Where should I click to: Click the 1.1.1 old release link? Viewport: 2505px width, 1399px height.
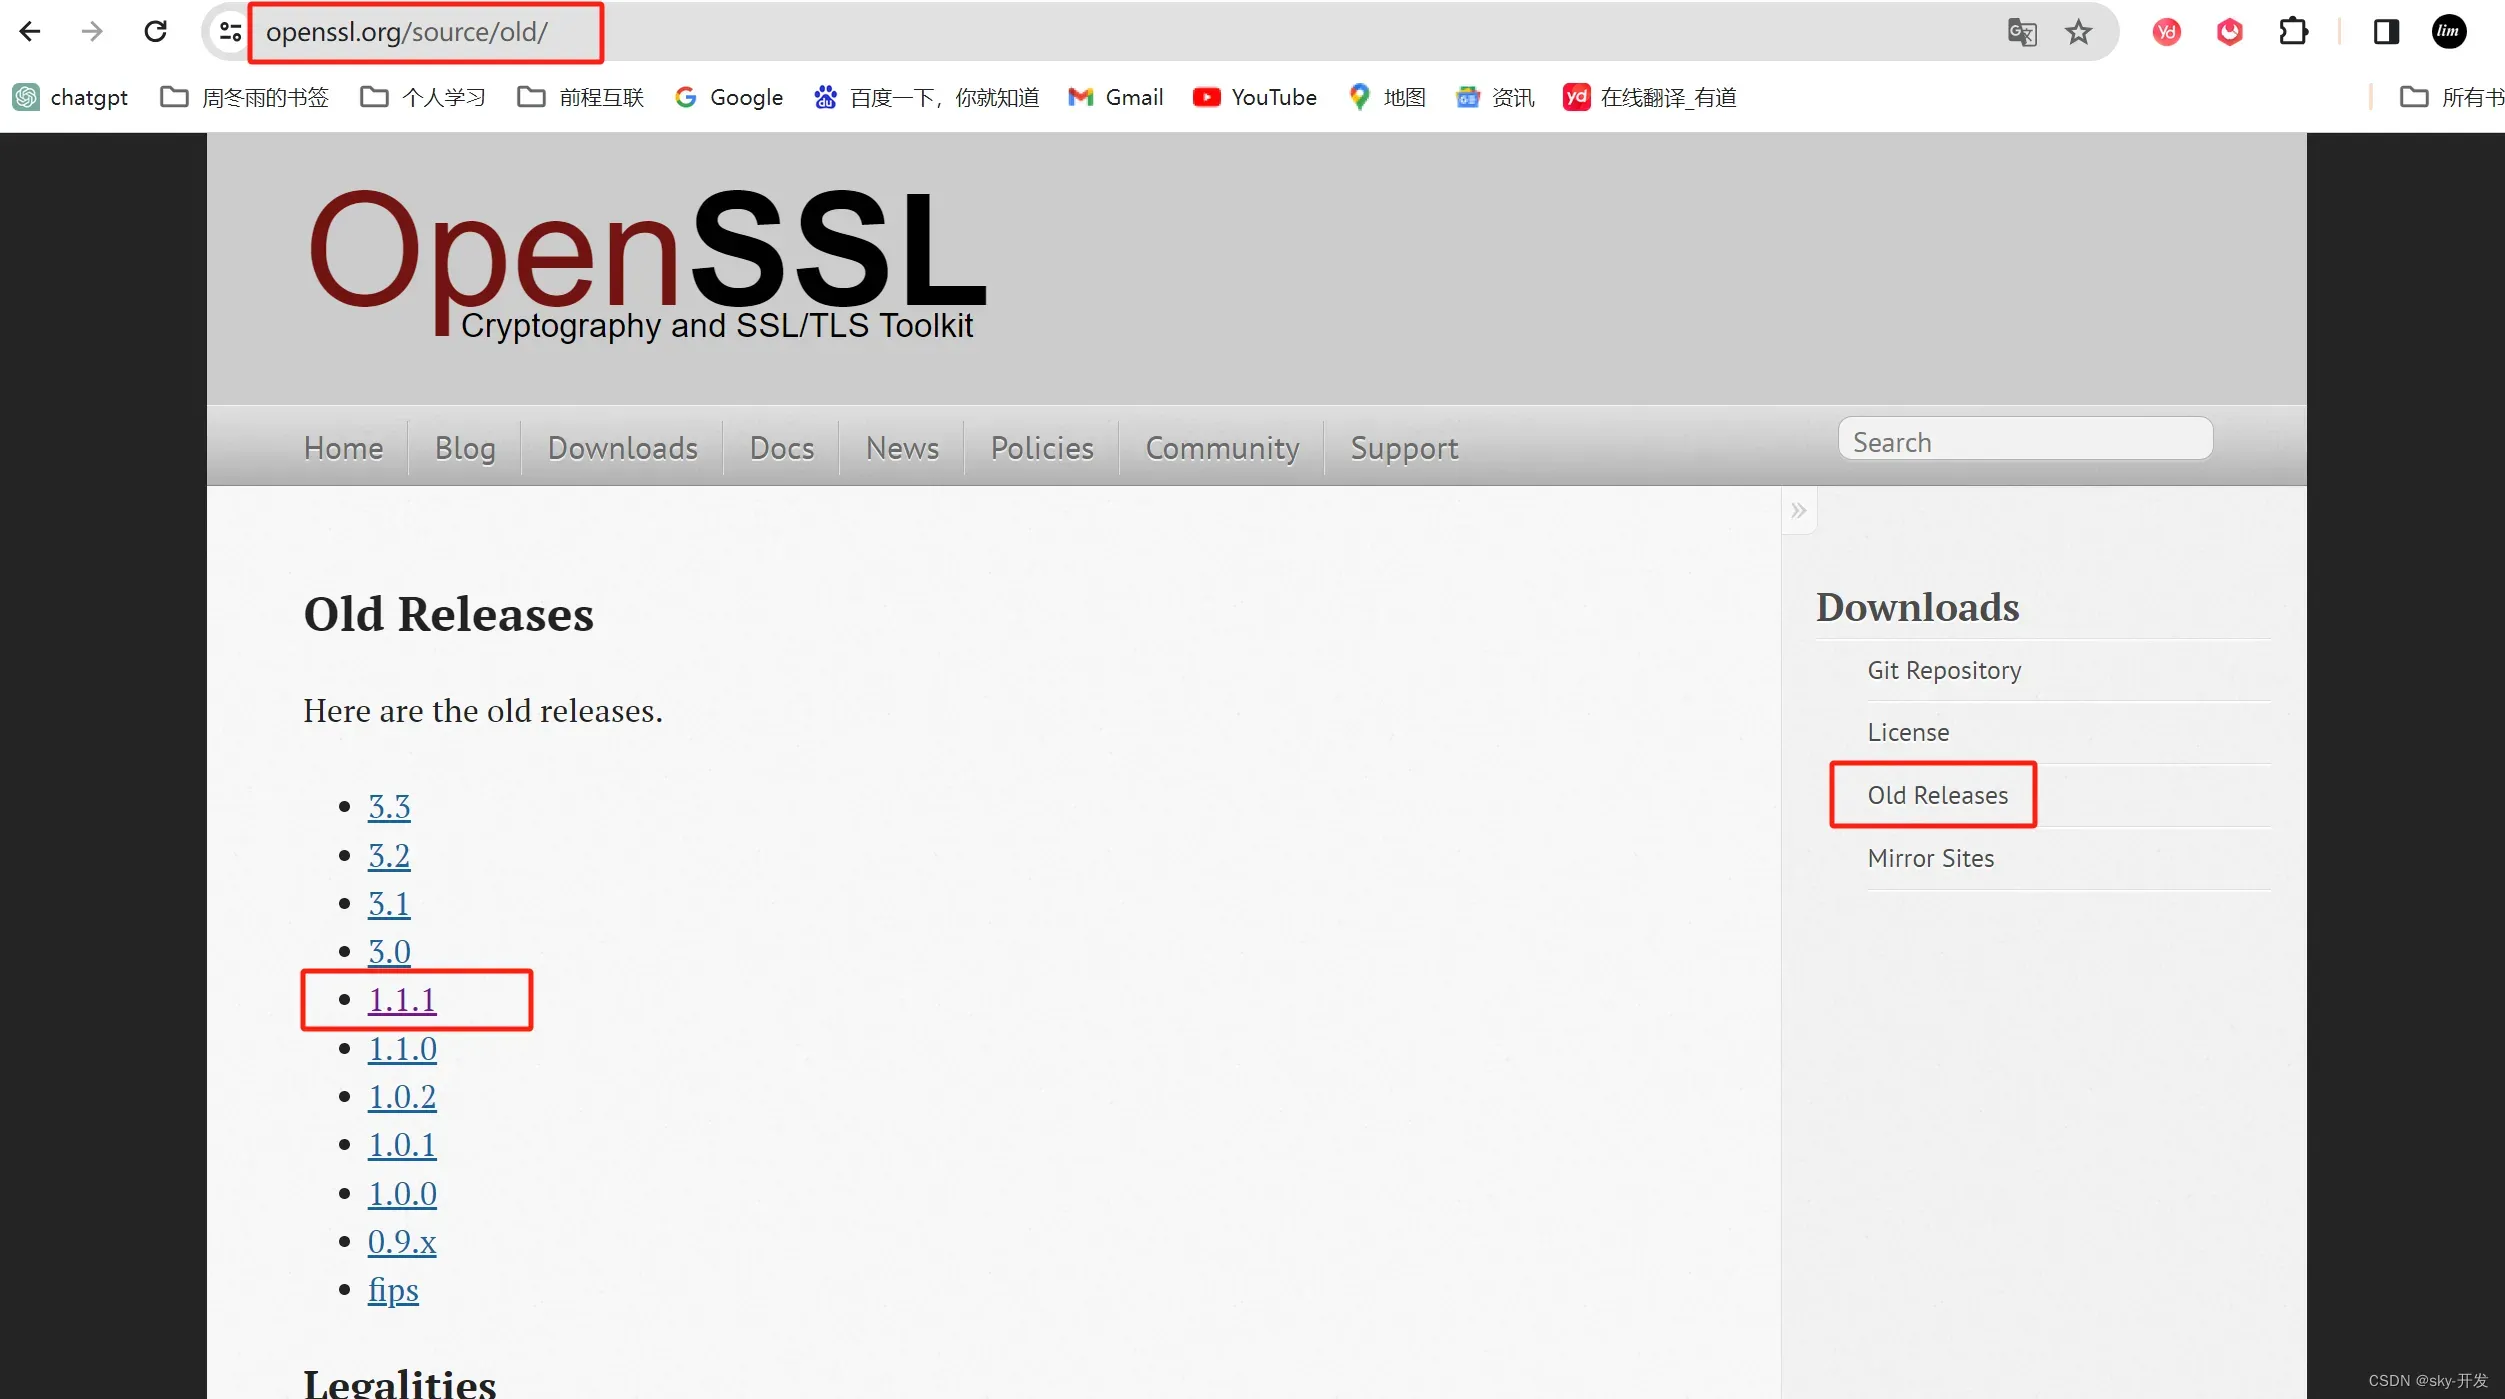click(401, 1000)
